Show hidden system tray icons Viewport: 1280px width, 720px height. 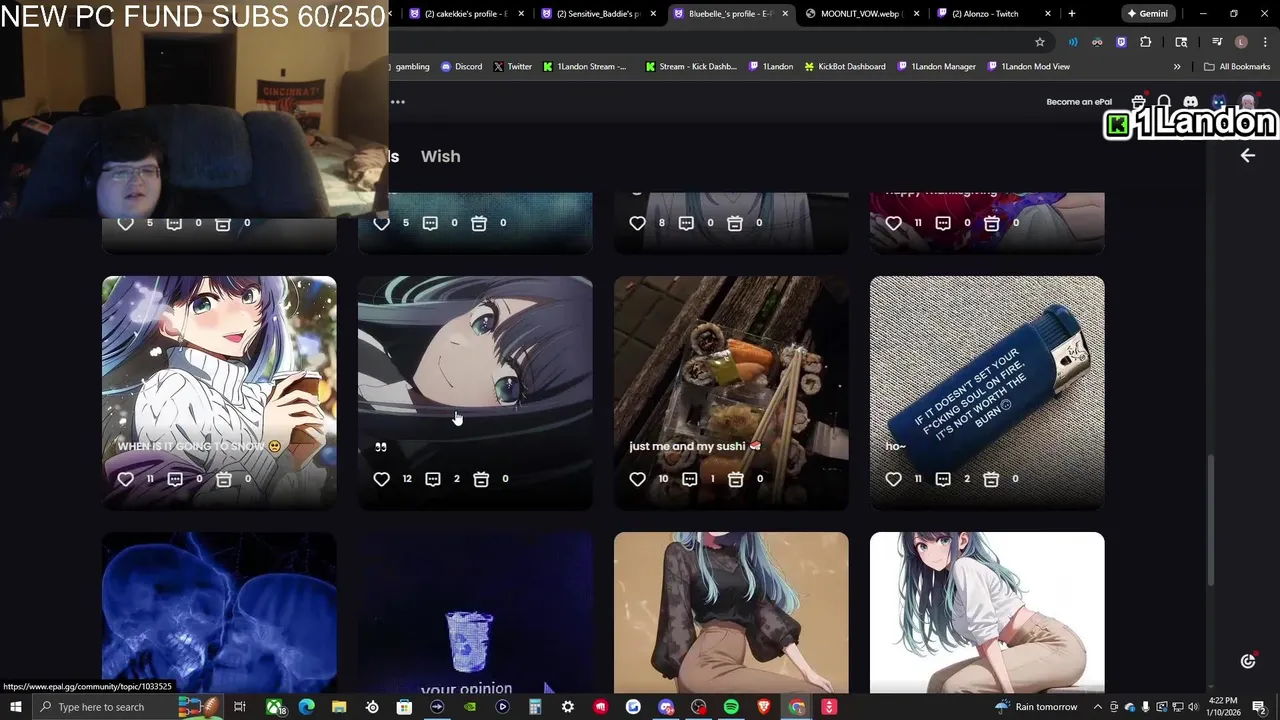pyautogui.click(x=1097, y=707)
